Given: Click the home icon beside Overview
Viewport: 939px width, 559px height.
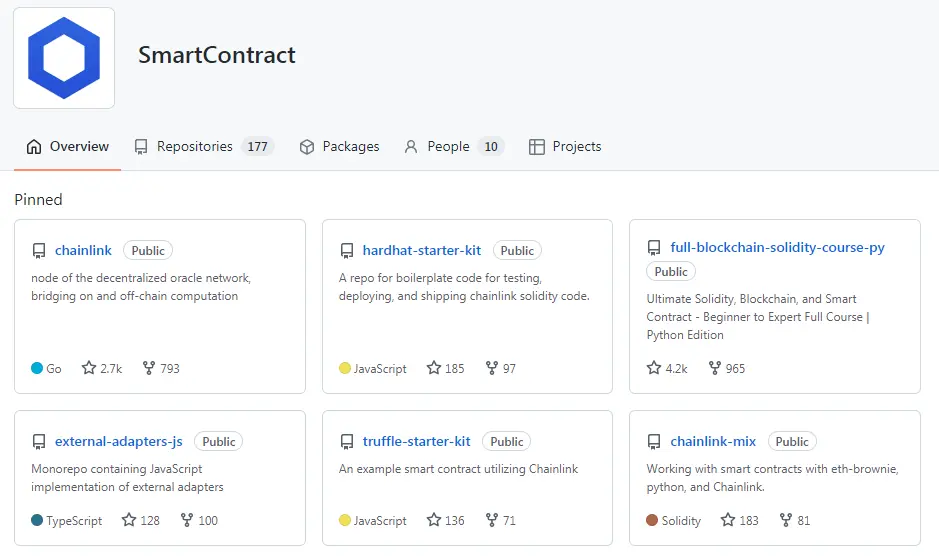Looking at the screenshot, I should pos(34,147).
